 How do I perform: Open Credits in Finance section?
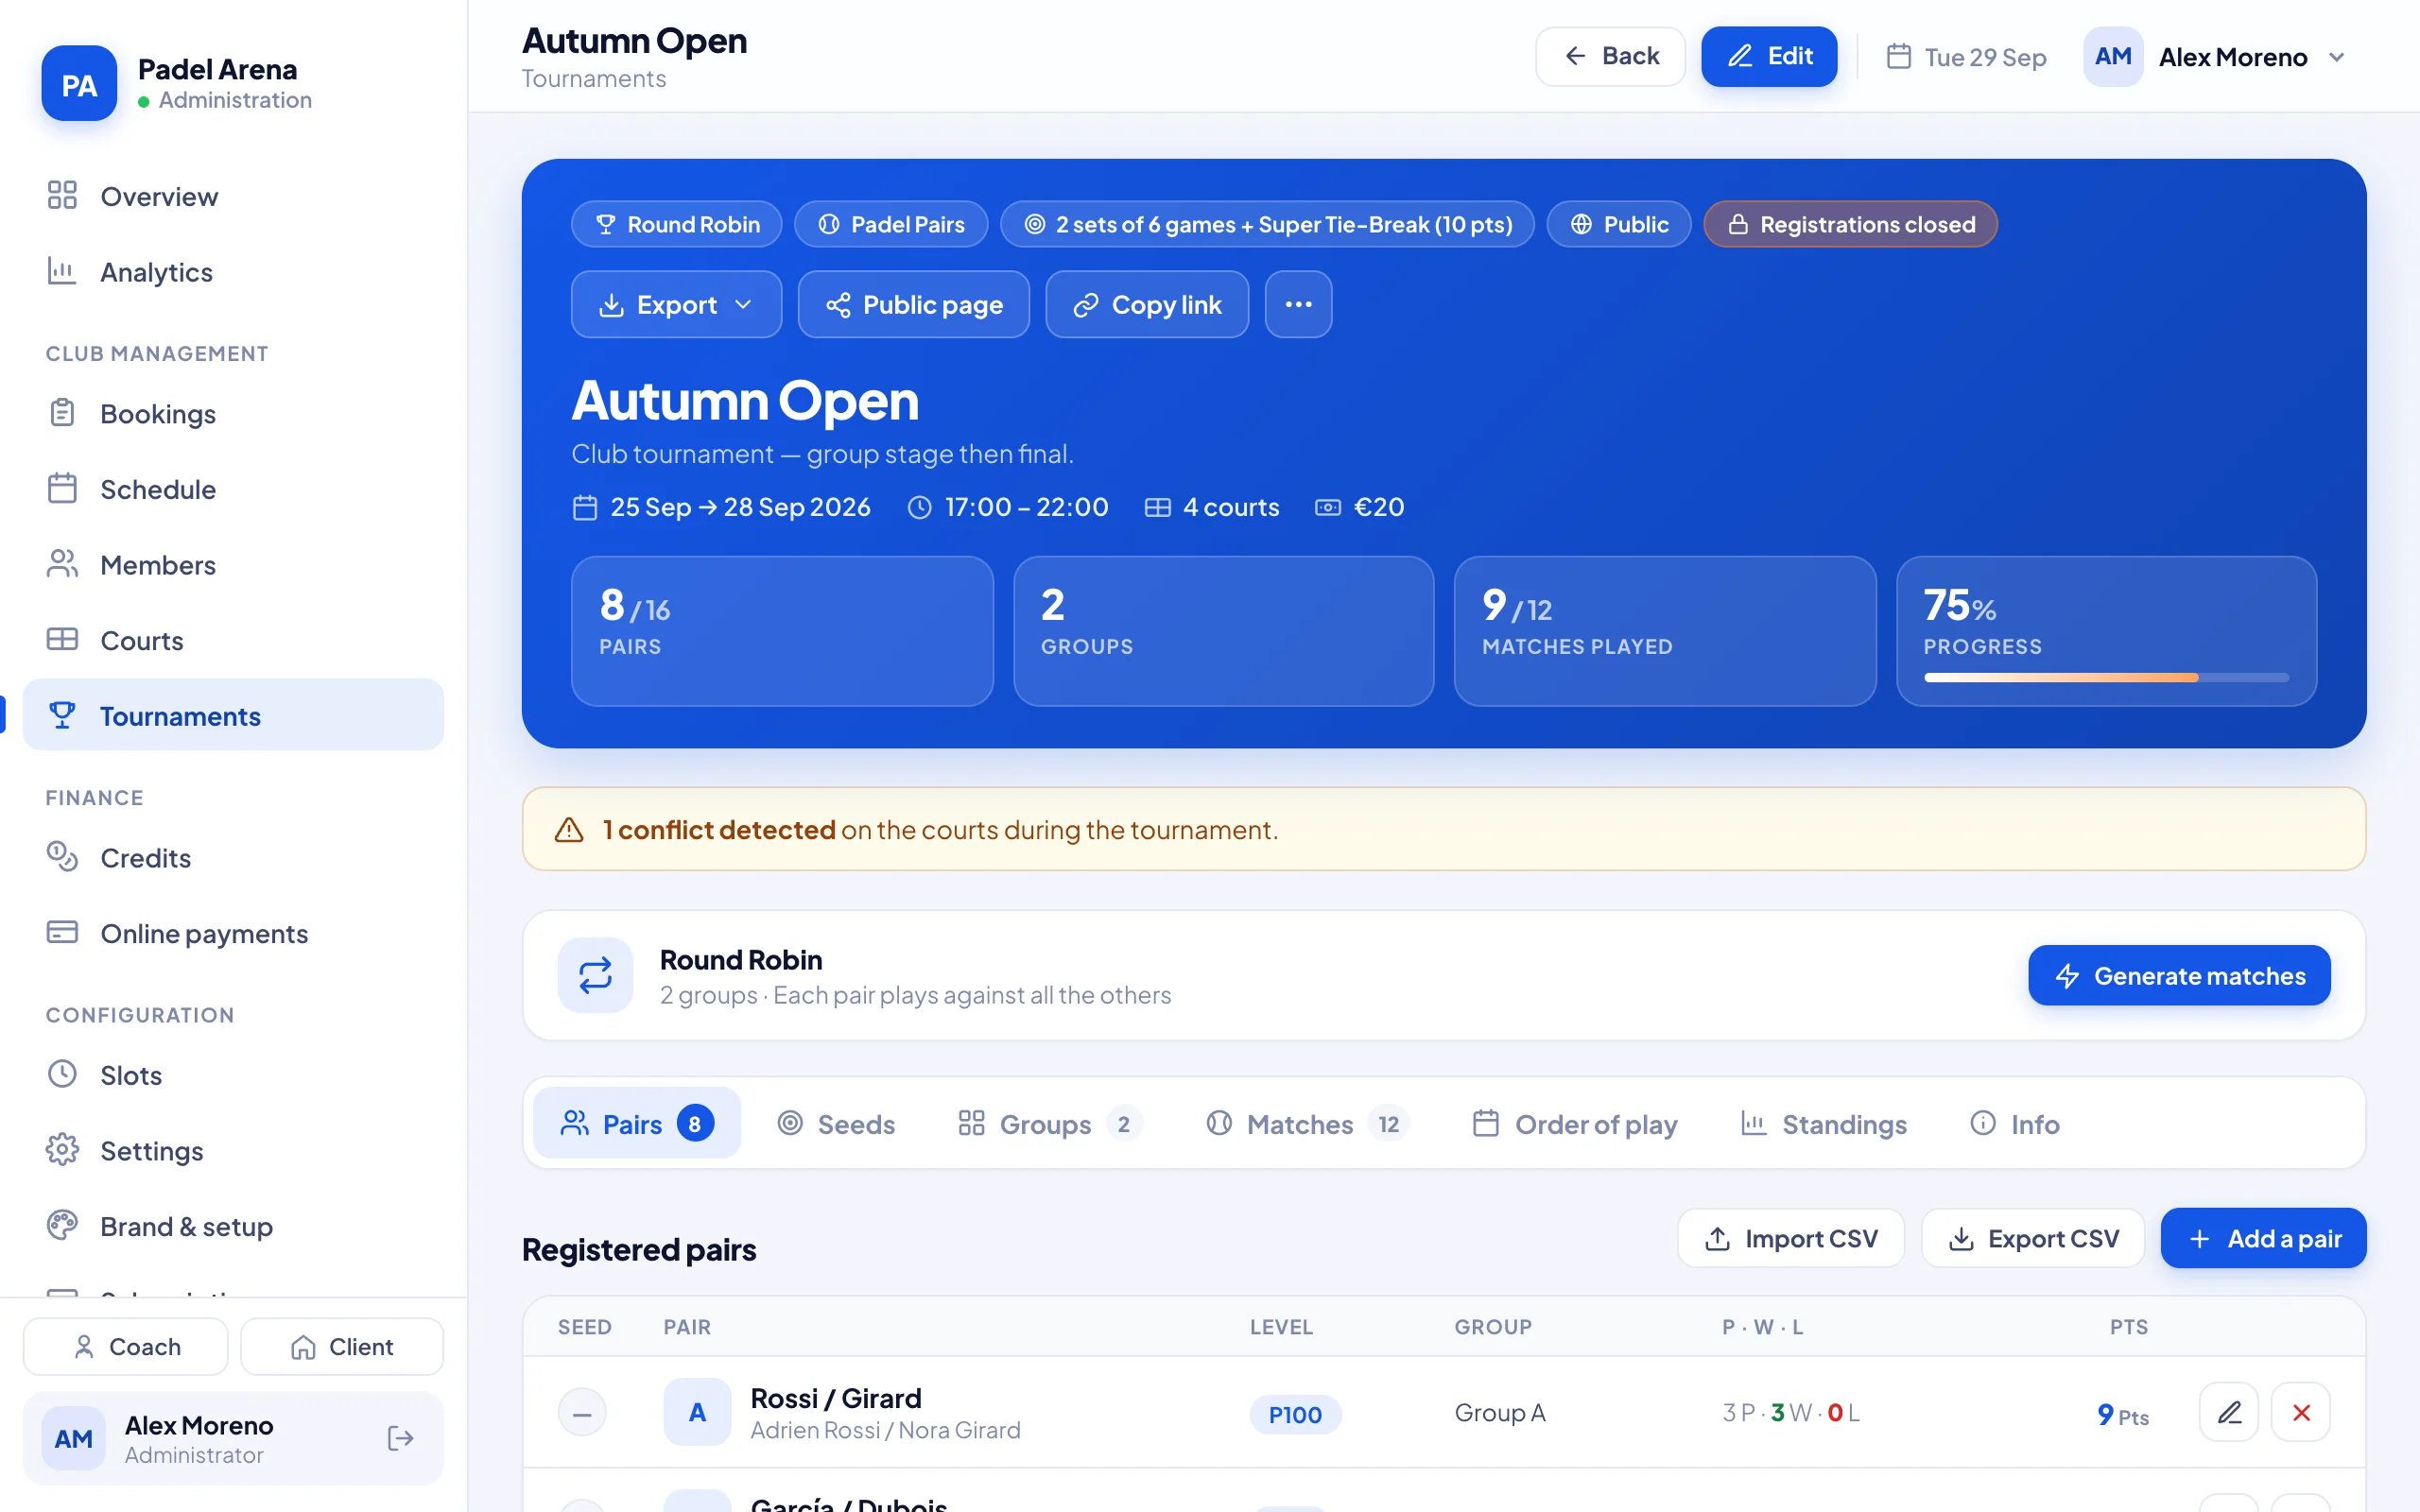(x=233, y=857)
